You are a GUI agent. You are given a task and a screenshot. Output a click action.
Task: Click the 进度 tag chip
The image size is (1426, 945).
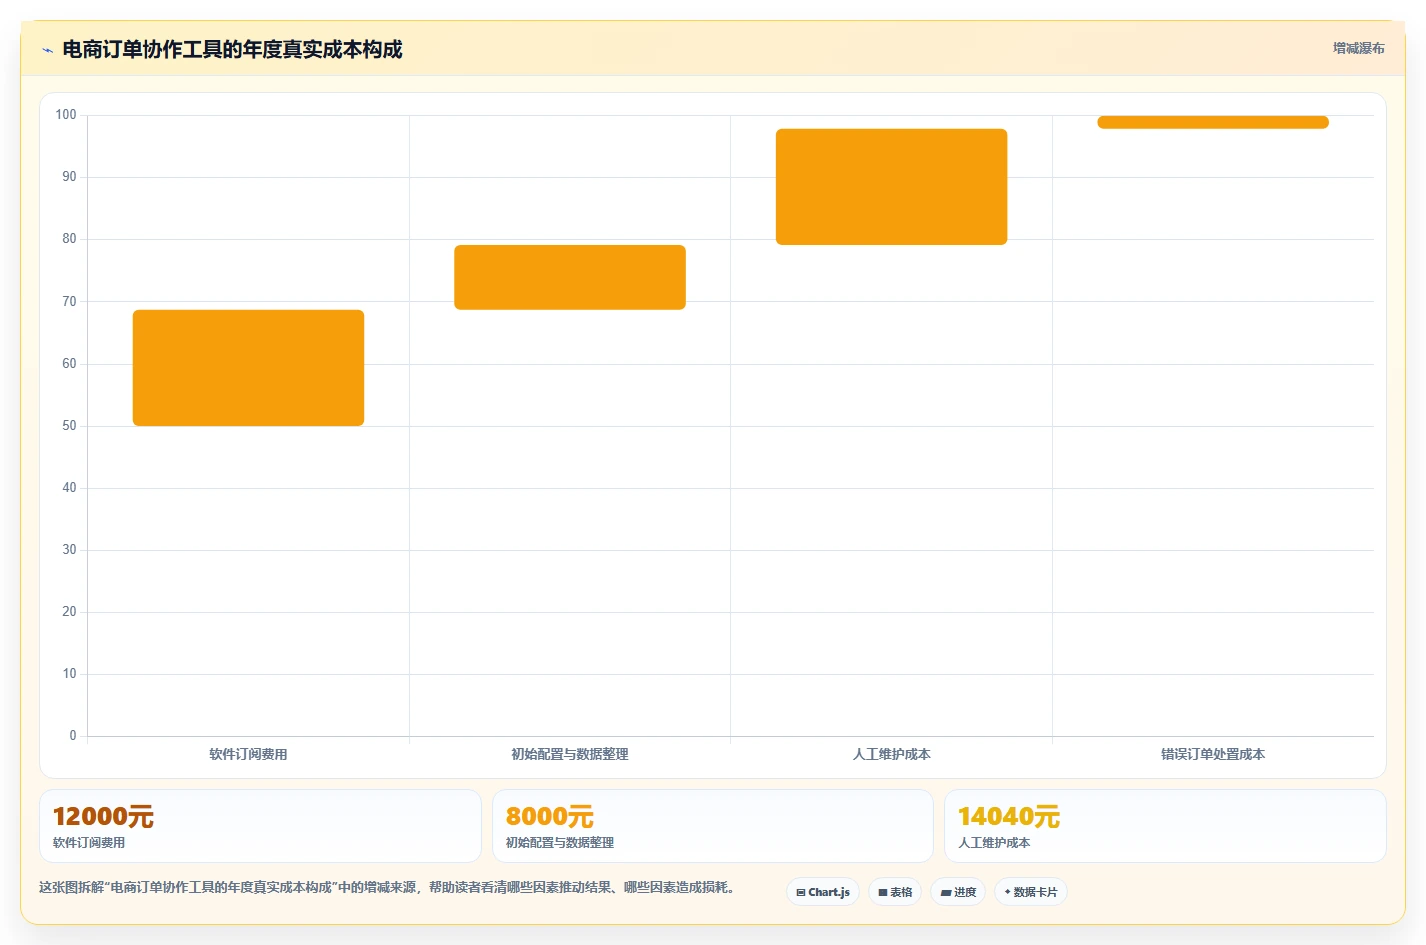click(x=958, y=892)
